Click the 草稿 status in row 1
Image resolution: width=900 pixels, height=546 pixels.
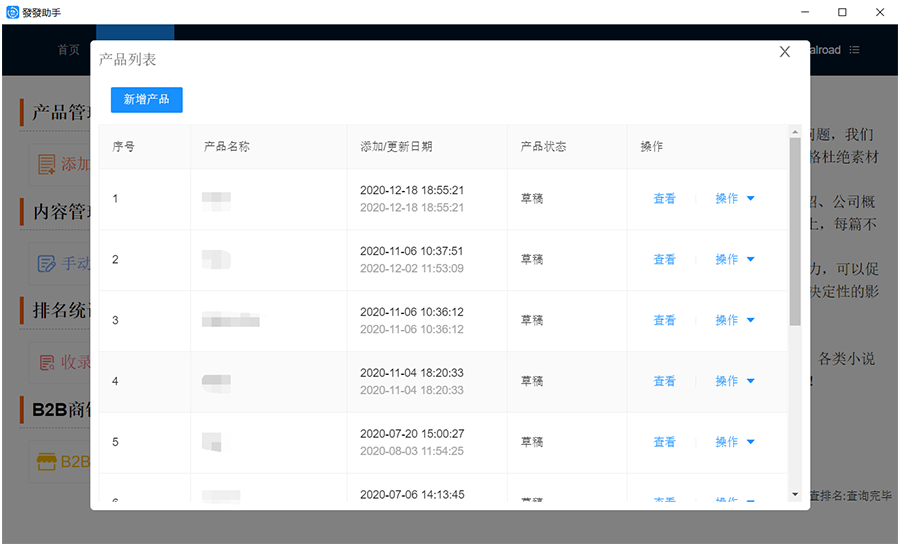532,199
